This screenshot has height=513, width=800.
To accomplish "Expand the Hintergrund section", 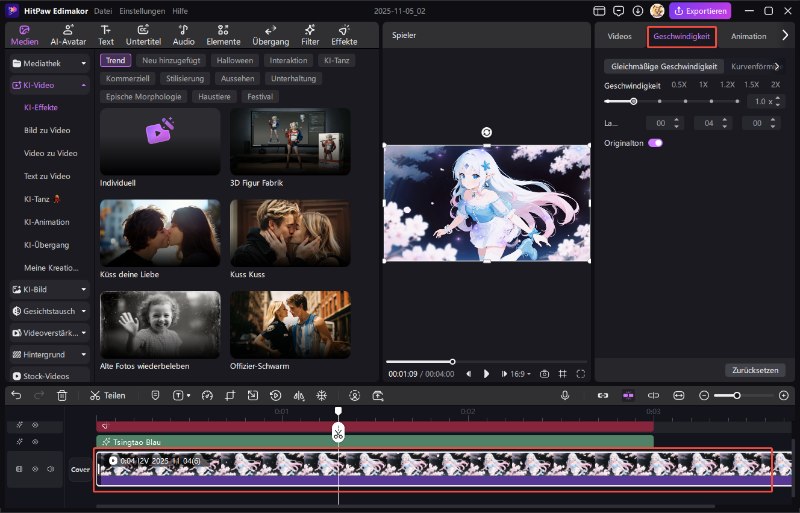I will 49,354.
